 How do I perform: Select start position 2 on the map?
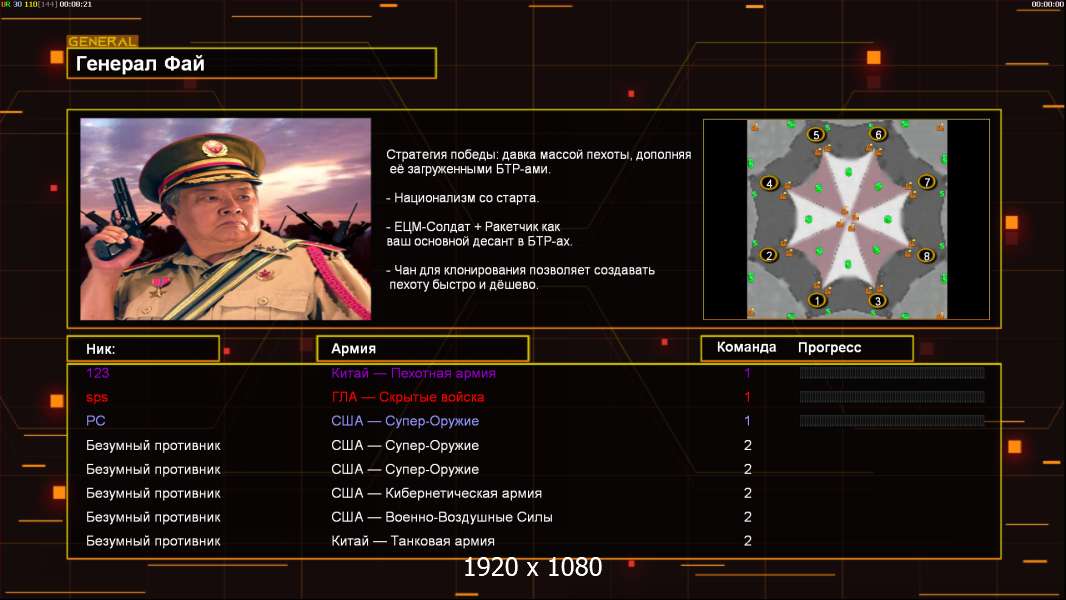pos(769,255)
